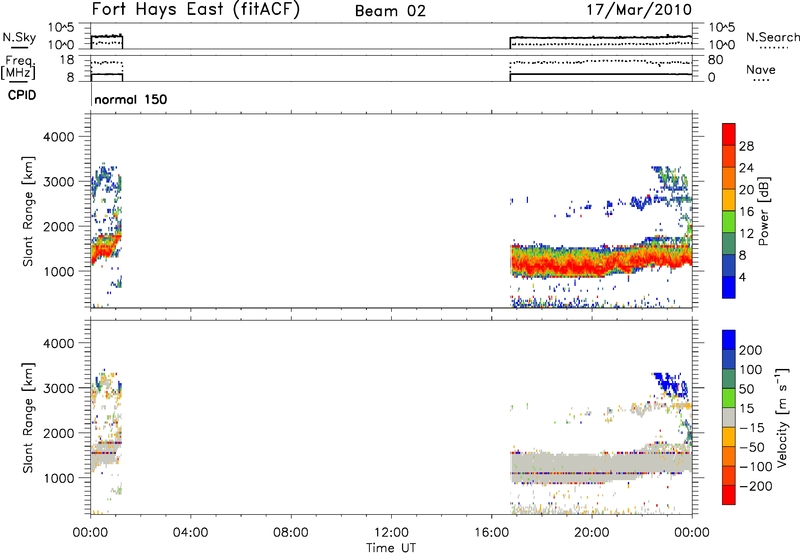
Task: Click the 'Nave' legend label
Action: tap(761, 69)
